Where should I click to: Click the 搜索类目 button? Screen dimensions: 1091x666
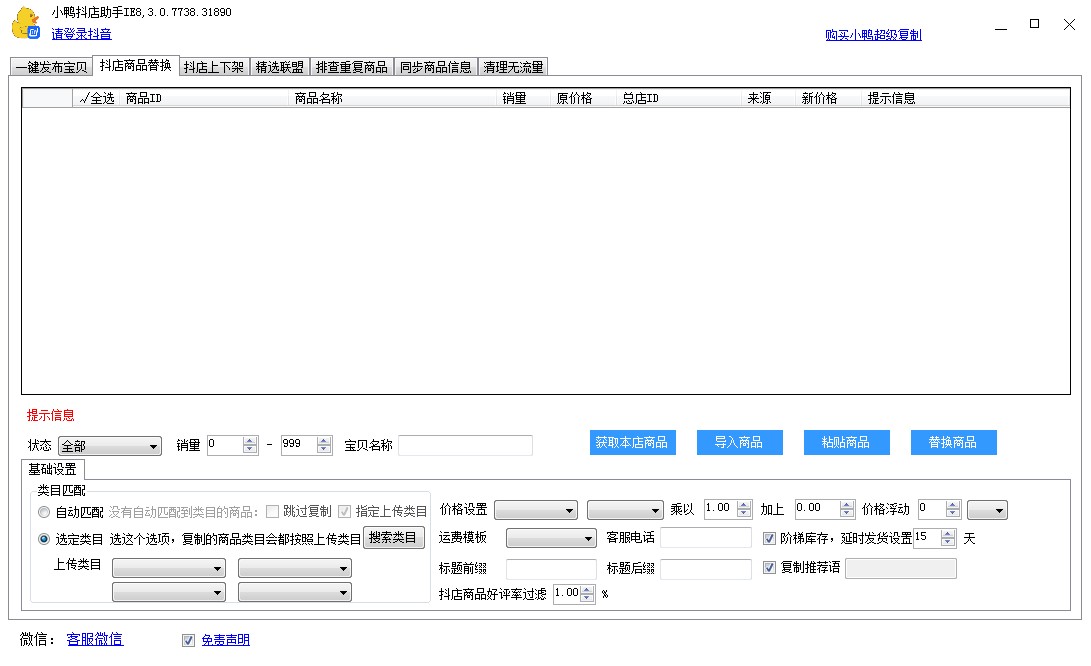394,538
